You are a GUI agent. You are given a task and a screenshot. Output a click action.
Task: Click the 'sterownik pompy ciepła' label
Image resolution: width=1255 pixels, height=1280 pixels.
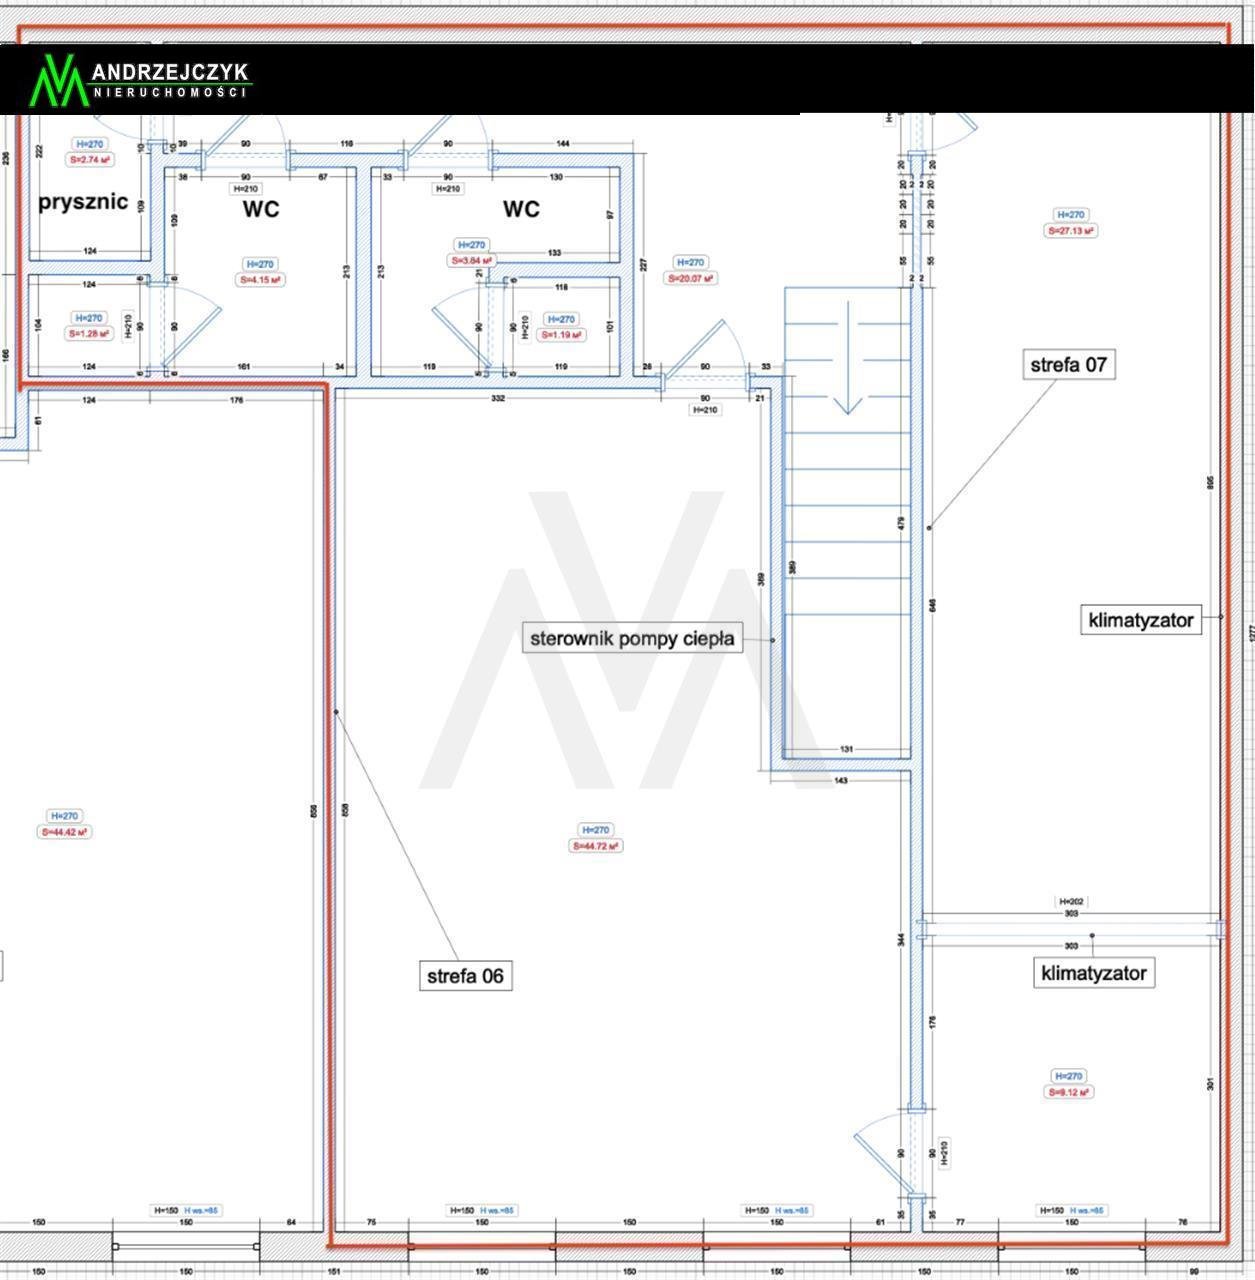(x=632, y=639)
